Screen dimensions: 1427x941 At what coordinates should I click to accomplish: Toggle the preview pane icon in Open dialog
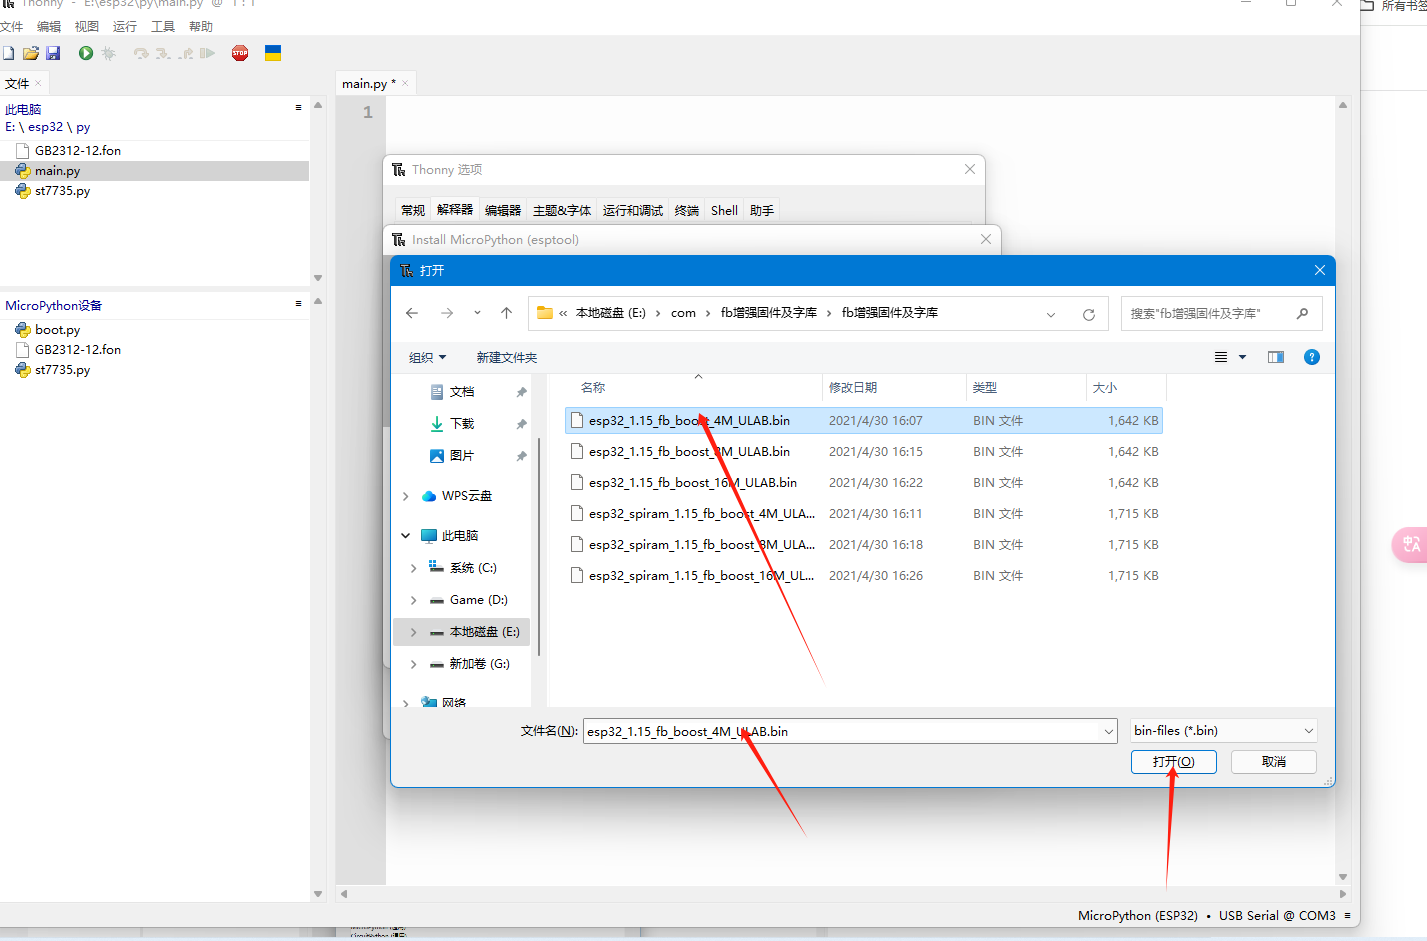pyautogui.click(x=1276, y=357)
